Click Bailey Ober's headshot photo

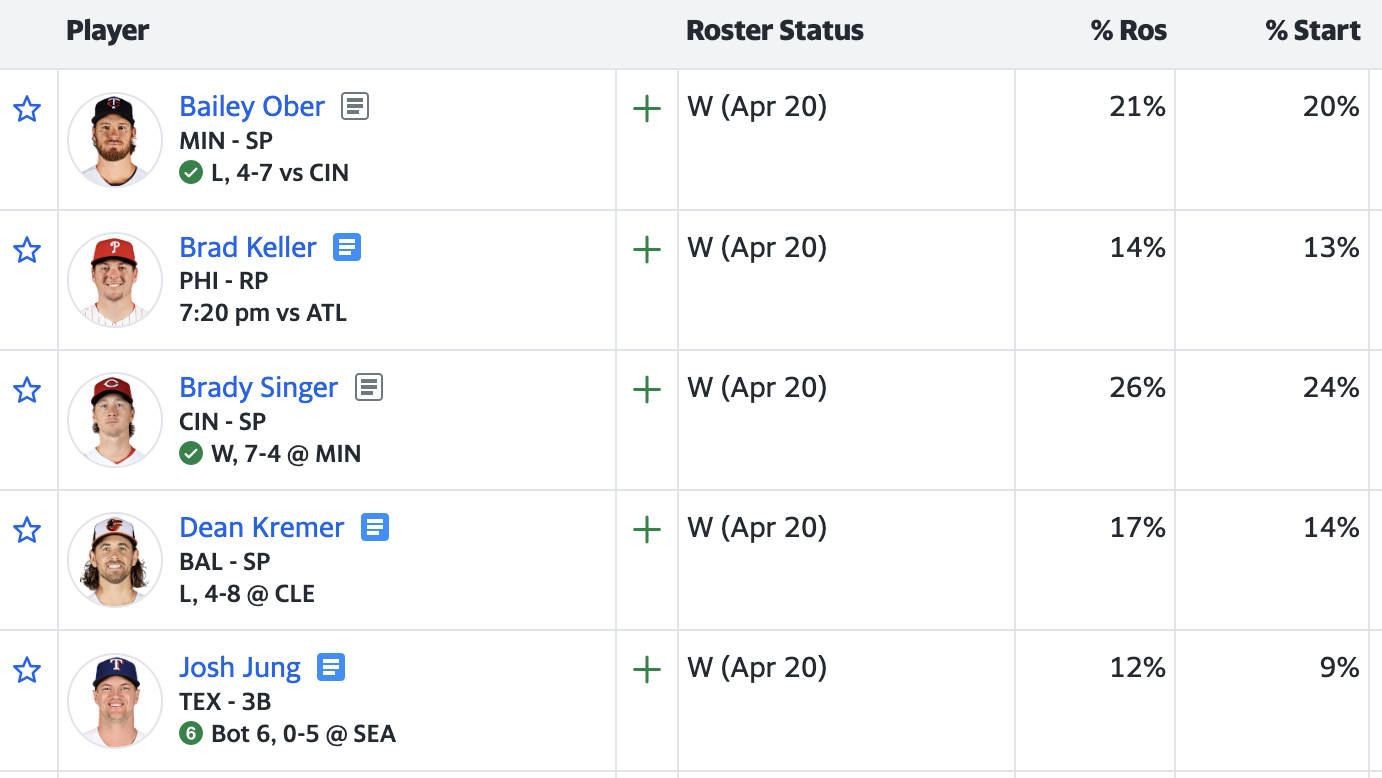pos(114,140)
